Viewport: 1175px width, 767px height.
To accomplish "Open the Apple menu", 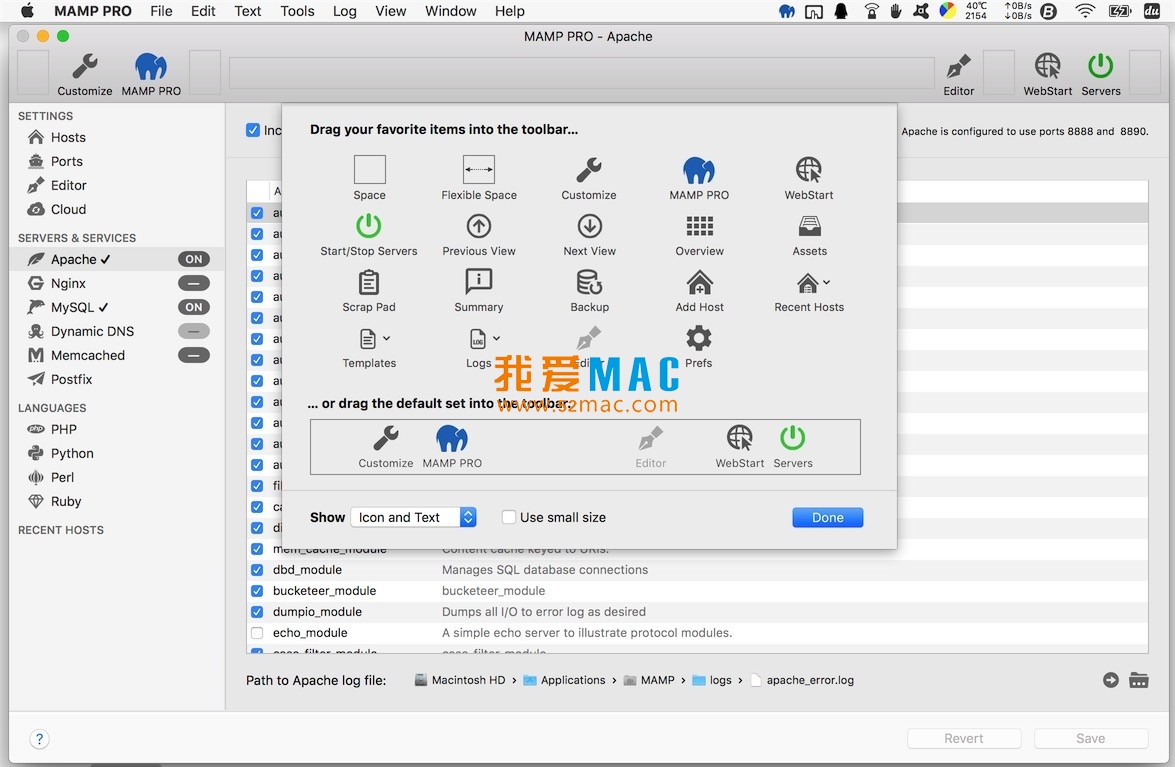I will (x=27, y=10).
